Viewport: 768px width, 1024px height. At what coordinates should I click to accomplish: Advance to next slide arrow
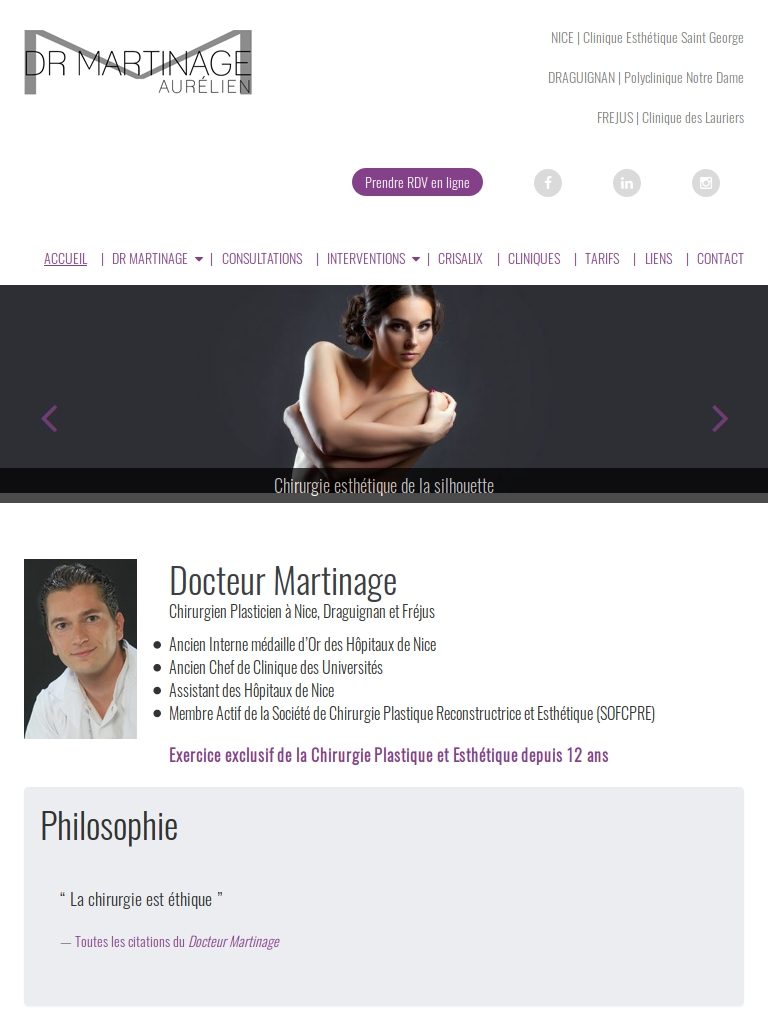pos(720,419)
